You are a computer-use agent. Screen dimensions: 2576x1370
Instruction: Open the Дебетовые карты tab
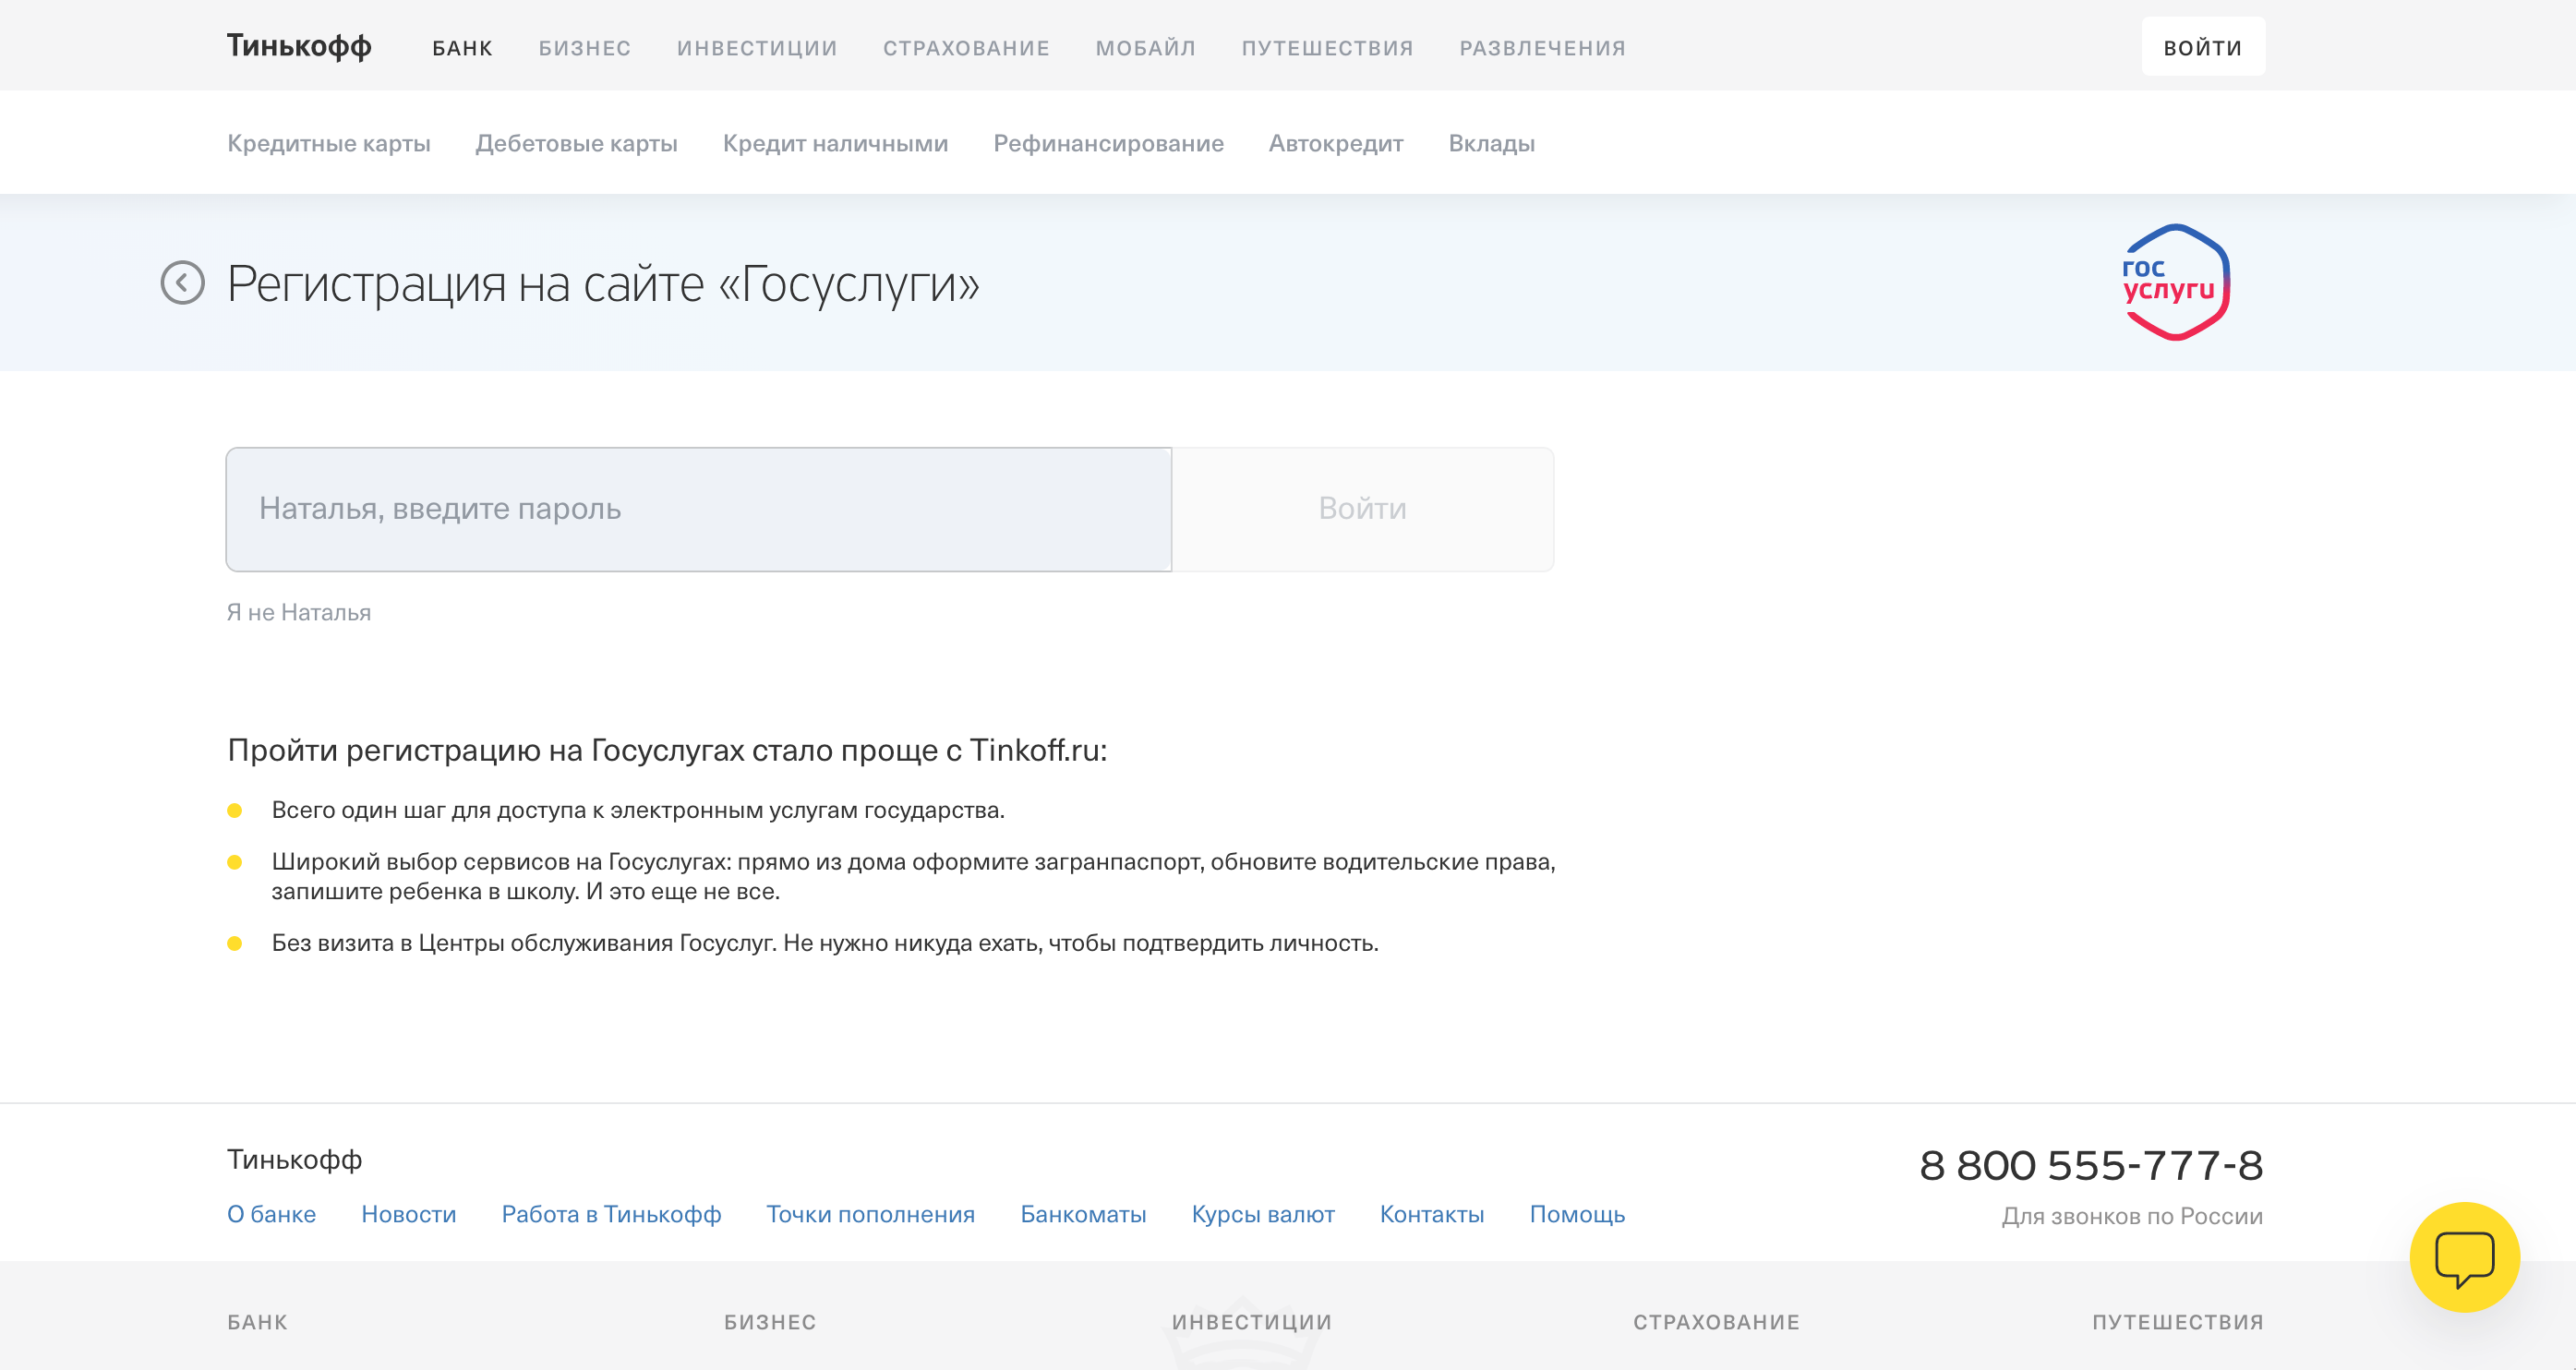[x=576, y=143]
